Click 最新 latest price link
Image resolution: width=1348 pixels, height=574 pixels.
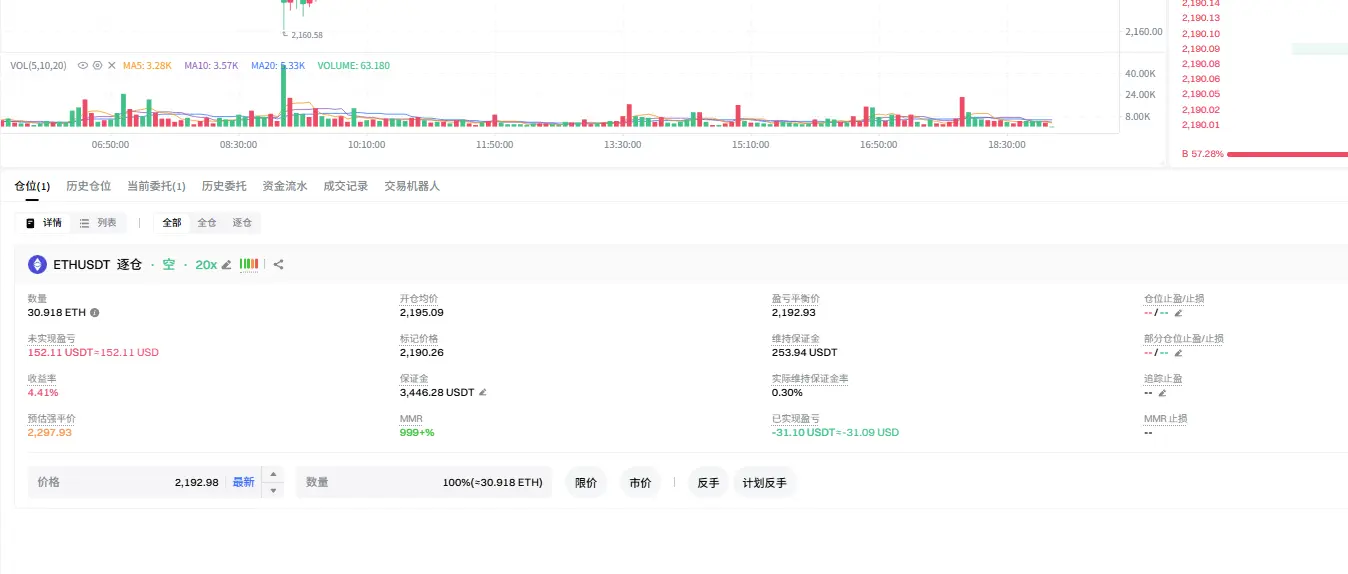(244, 482)
